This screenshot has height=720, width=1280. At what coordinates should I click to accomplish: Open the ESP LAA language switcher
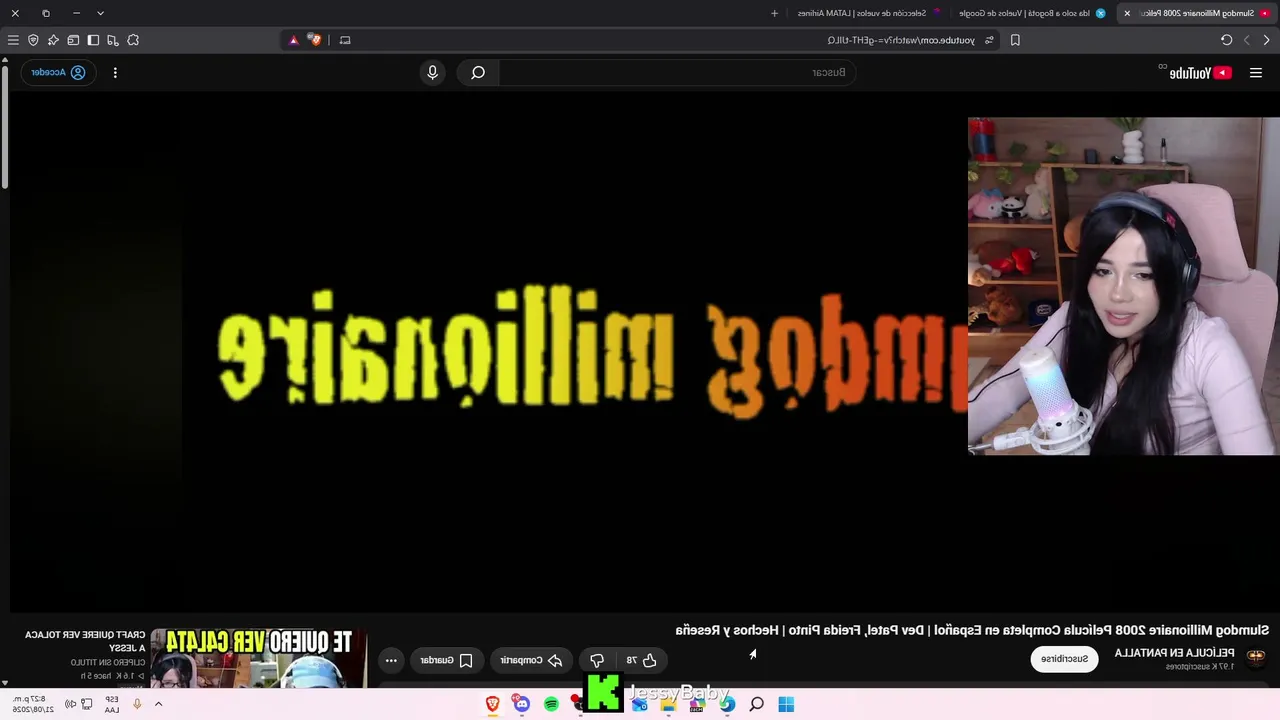(x=112, y=704)
